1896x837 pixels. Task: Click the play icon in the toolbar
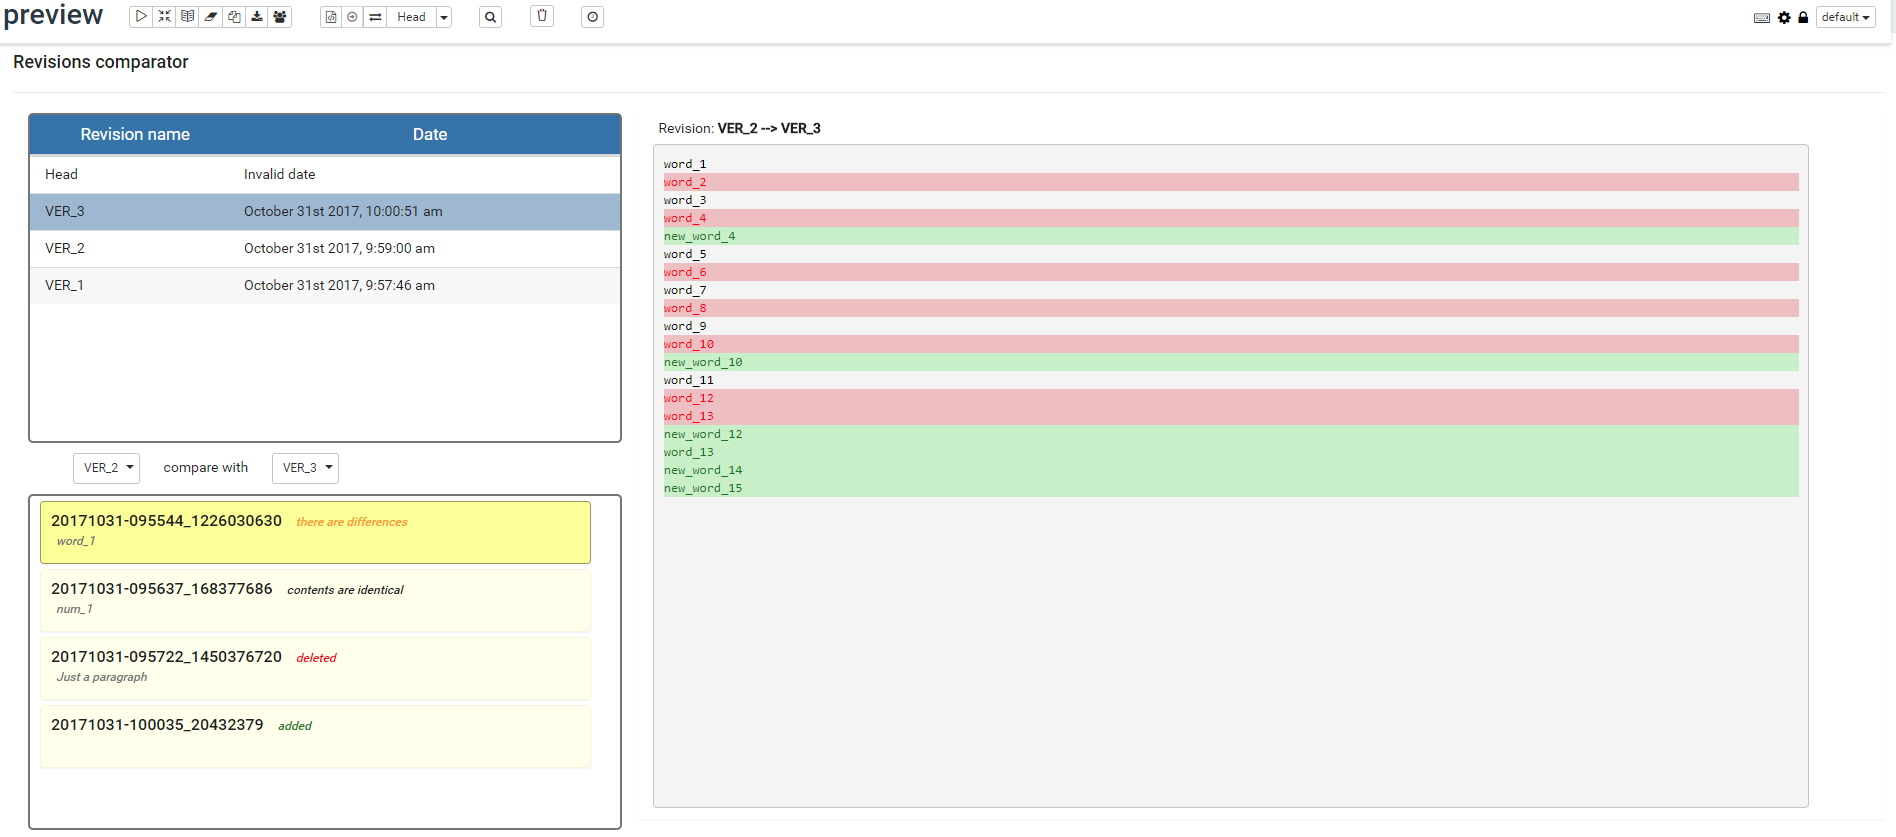pyautogui.click(x=141, y=17)
